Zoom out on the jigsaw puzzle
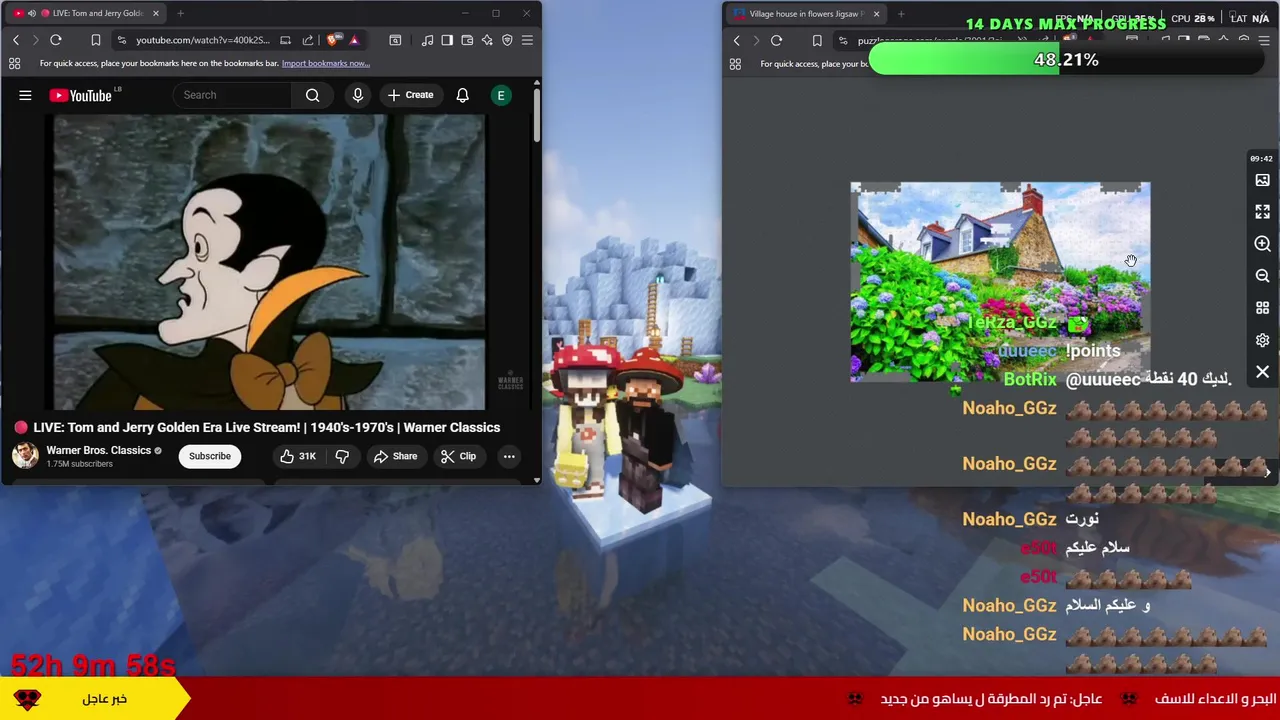 (1262, 276)
